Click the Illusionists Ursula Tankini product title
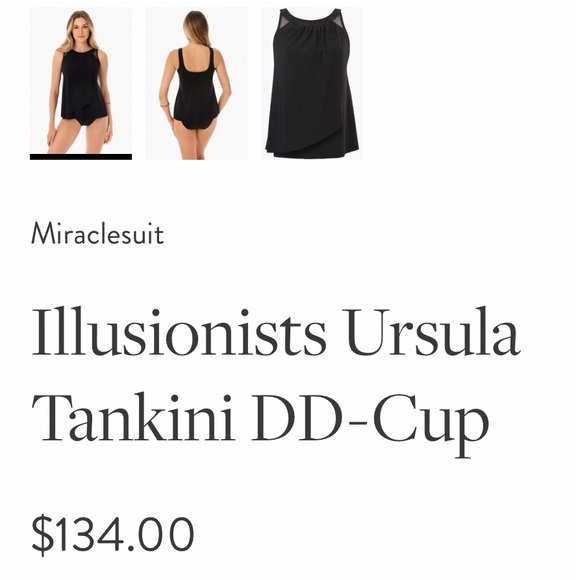The height and width of the screenshot is (580, 580). [x=276, y=381]
